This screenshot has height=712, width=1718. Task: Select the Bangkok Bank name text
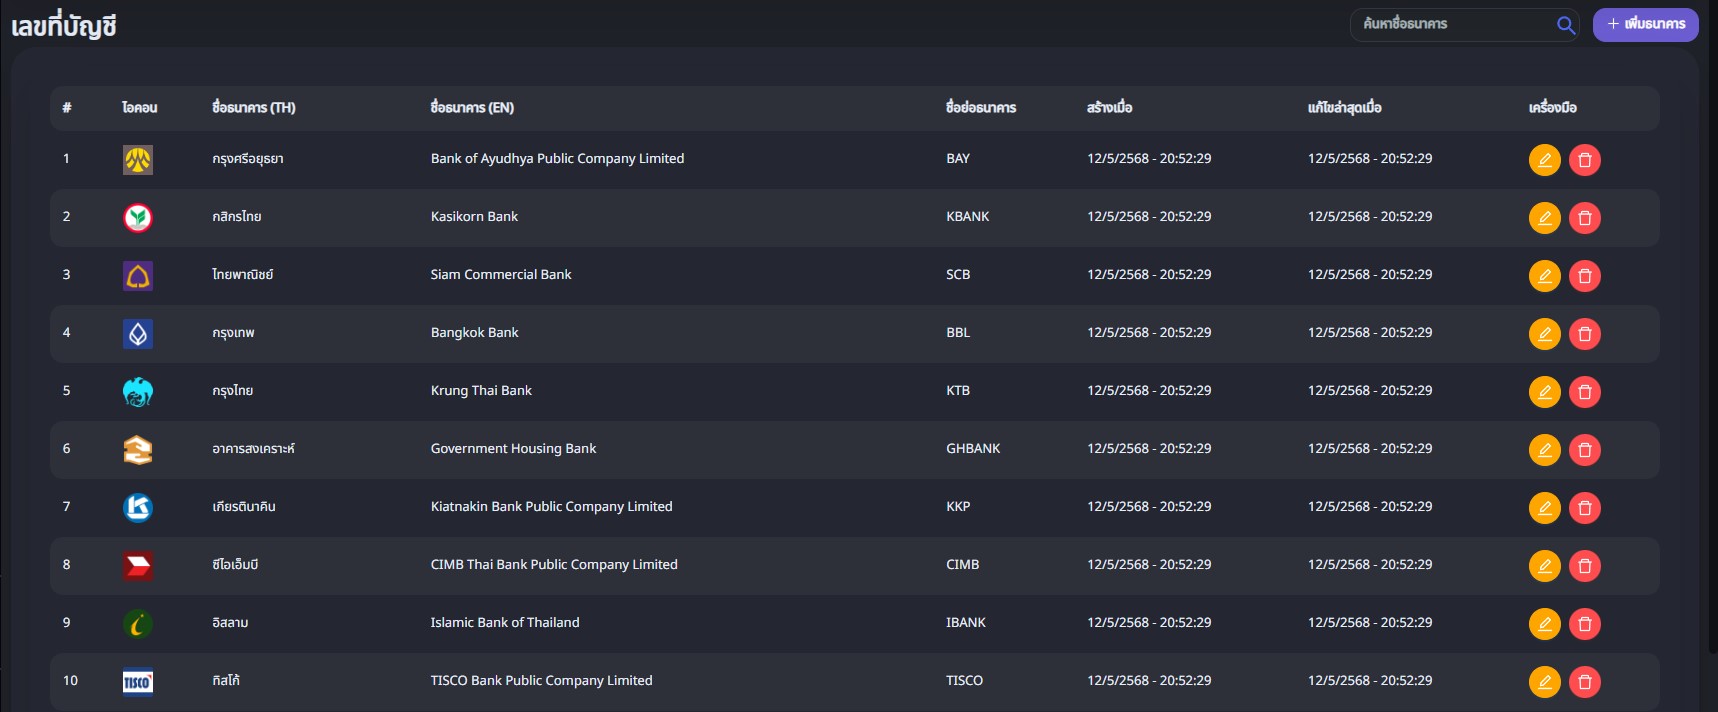pos(474,333)
